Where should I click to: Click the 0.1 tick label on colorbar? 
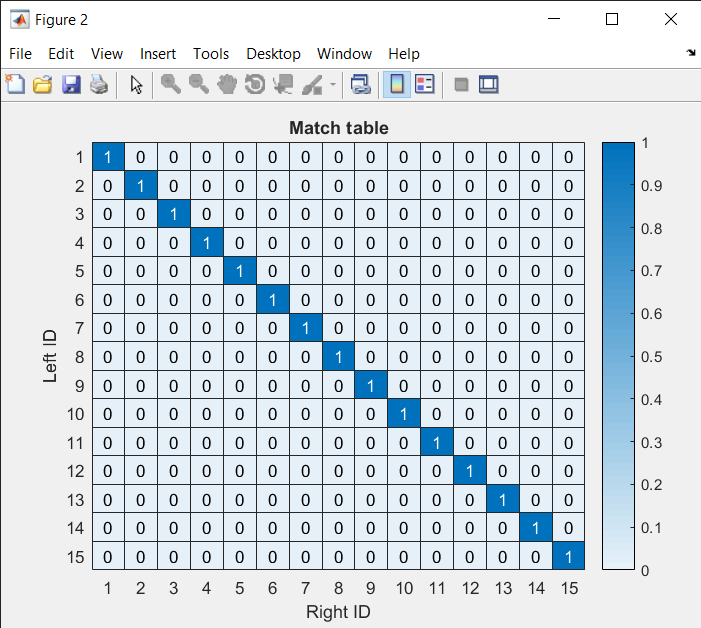[x=651, y=528]
